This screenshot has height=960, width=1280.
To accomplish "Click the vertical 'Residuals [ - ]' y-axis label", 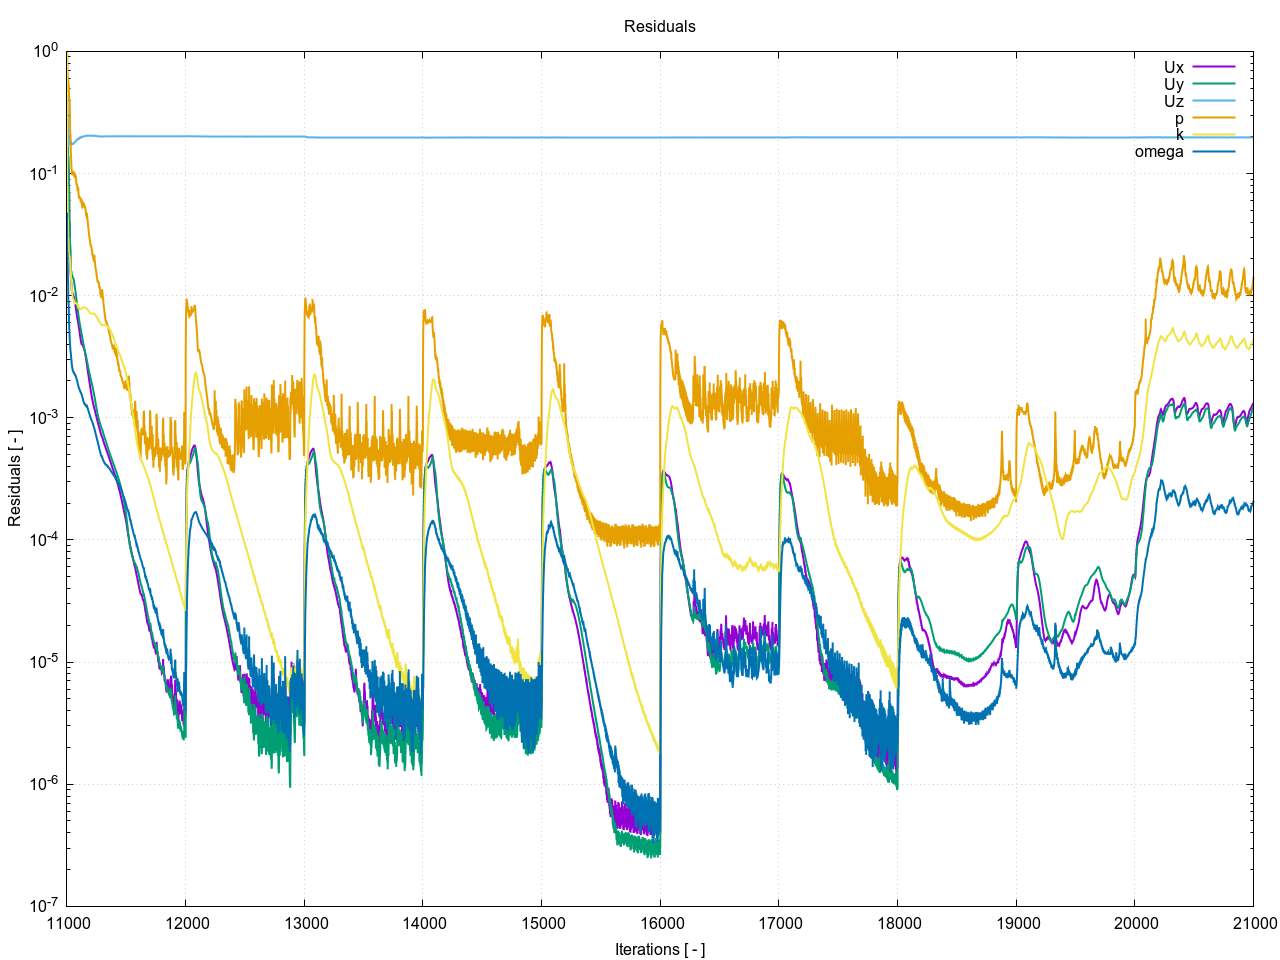I will [x=15, y=478].
